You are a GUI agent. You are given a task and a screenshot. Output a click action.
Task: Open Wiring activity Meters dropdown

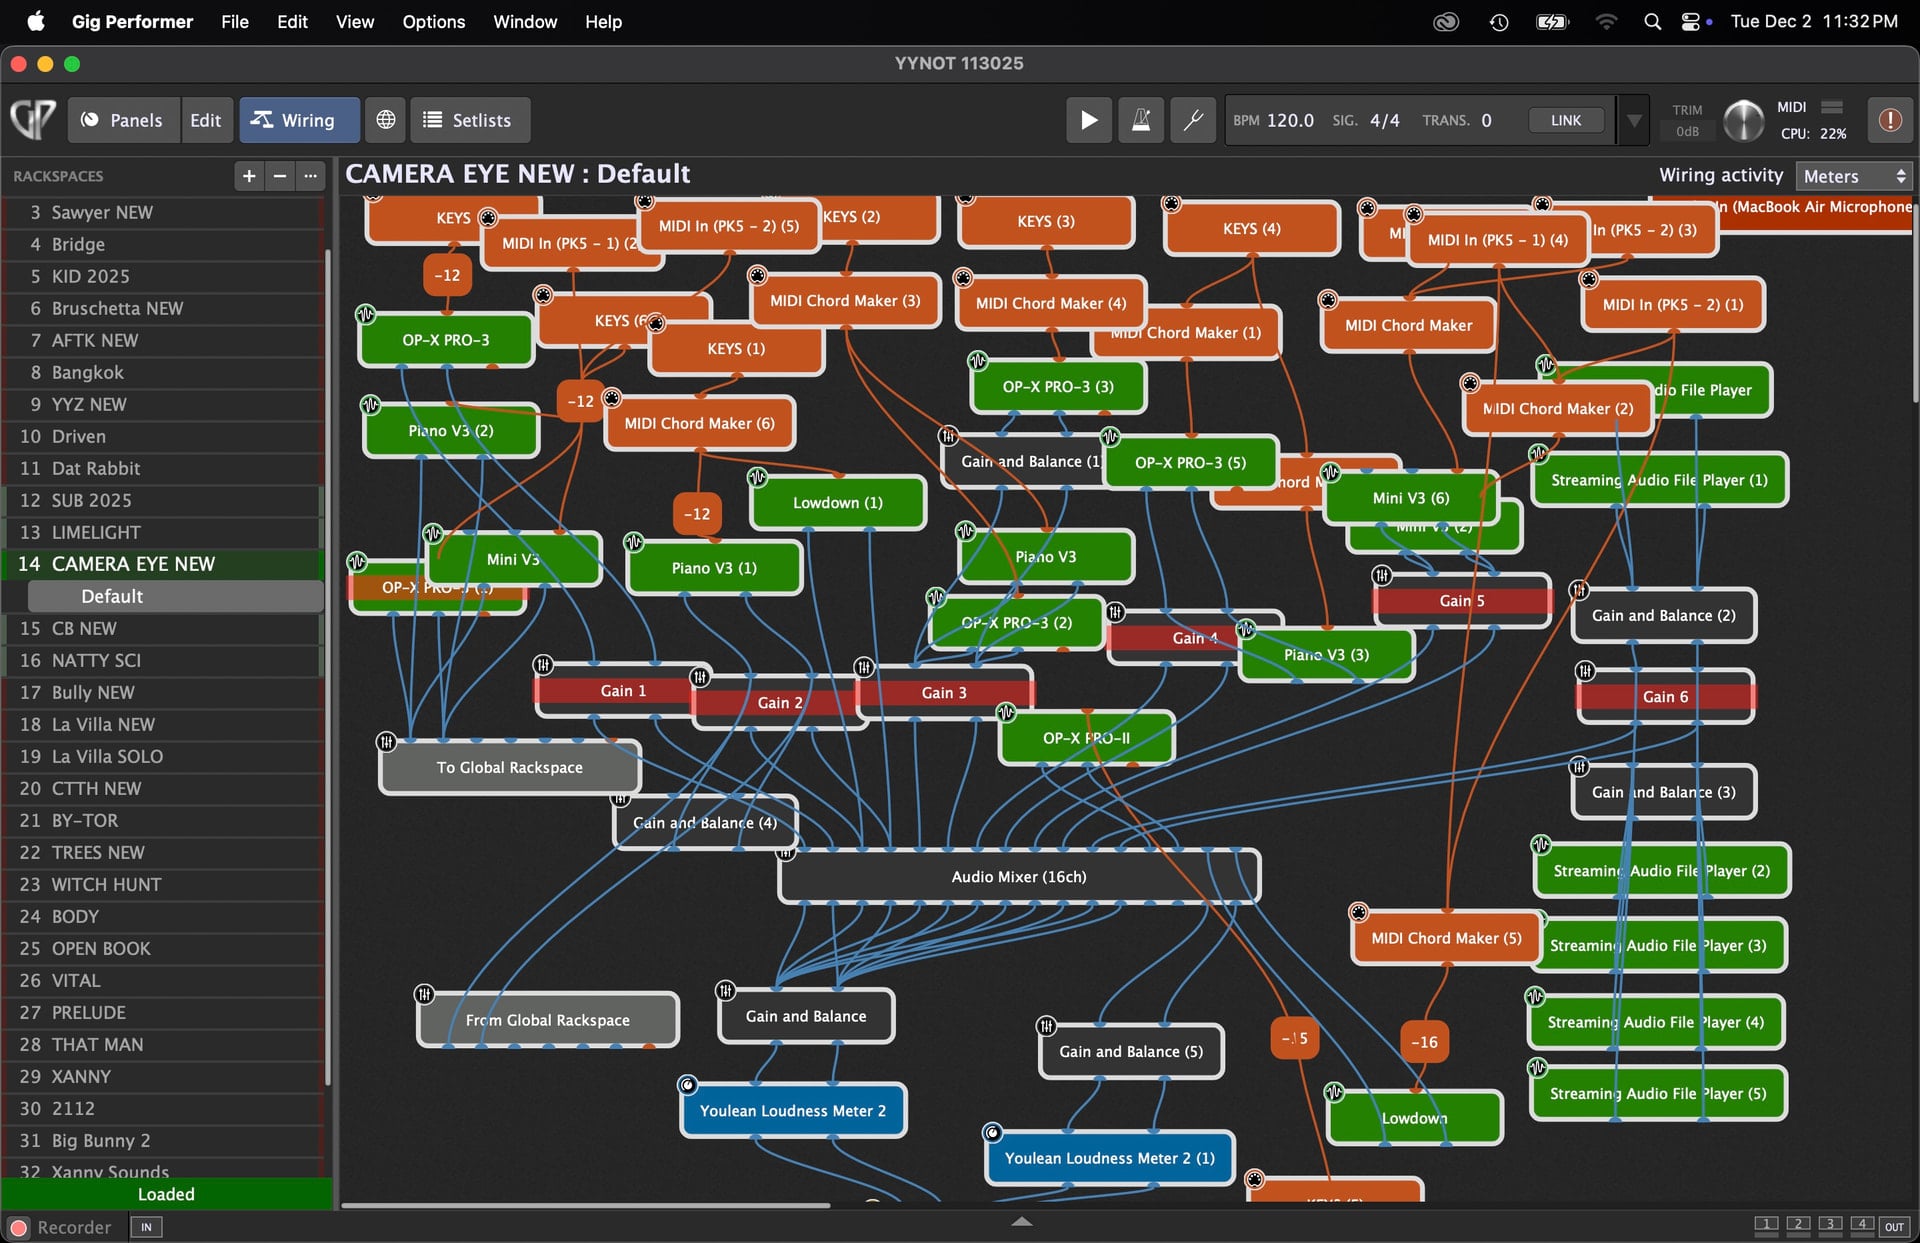[x=1853, y=176]
